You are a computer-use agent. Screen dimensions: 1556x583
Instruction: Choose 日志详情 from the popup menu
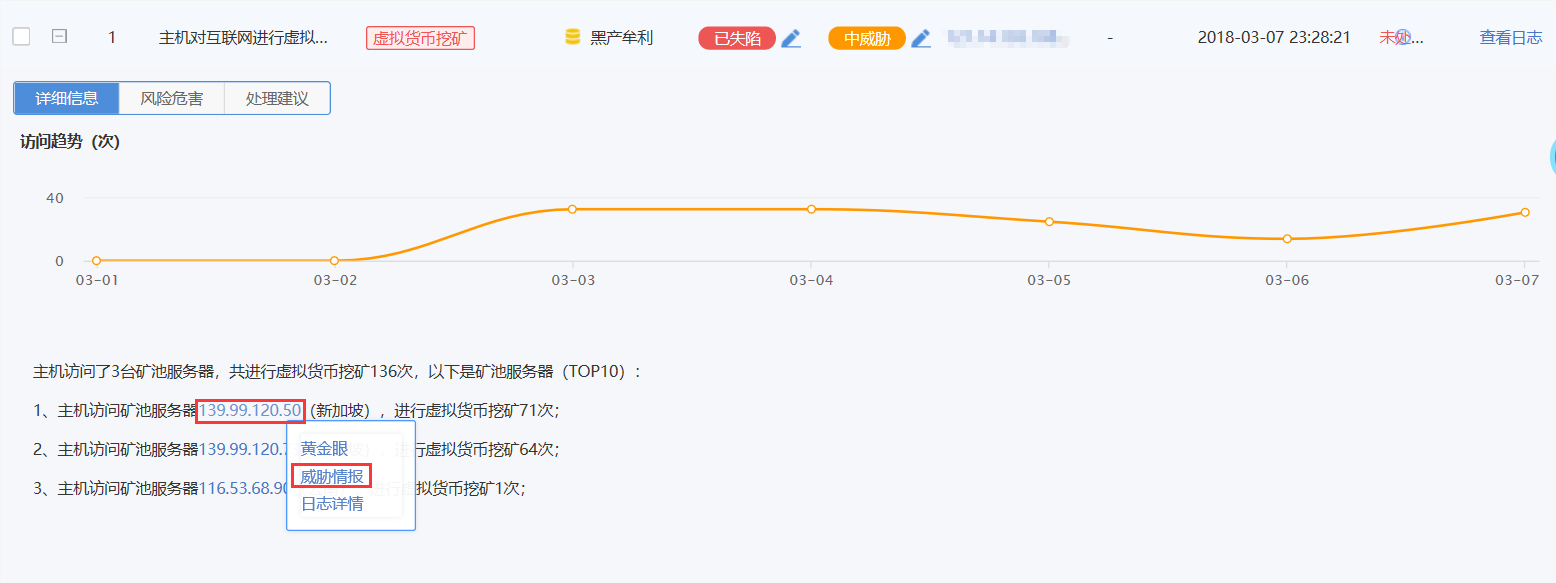[332, 503]
